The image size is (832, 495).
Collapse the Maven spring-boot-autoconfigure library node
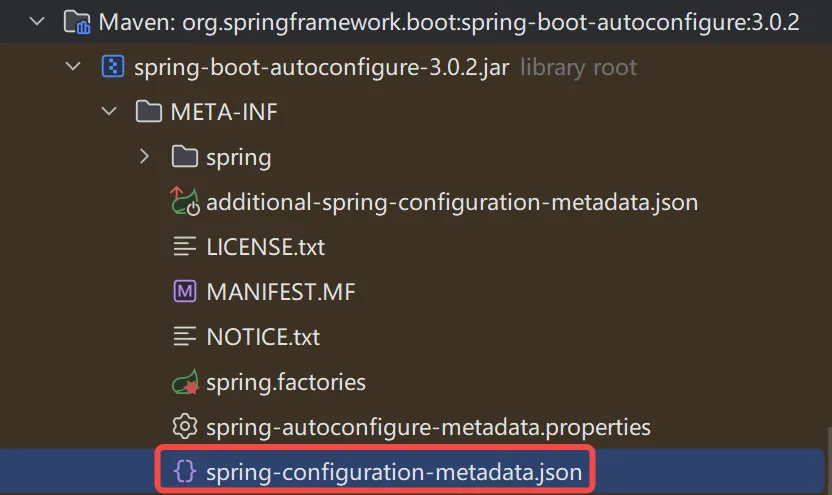click(37, 22)
